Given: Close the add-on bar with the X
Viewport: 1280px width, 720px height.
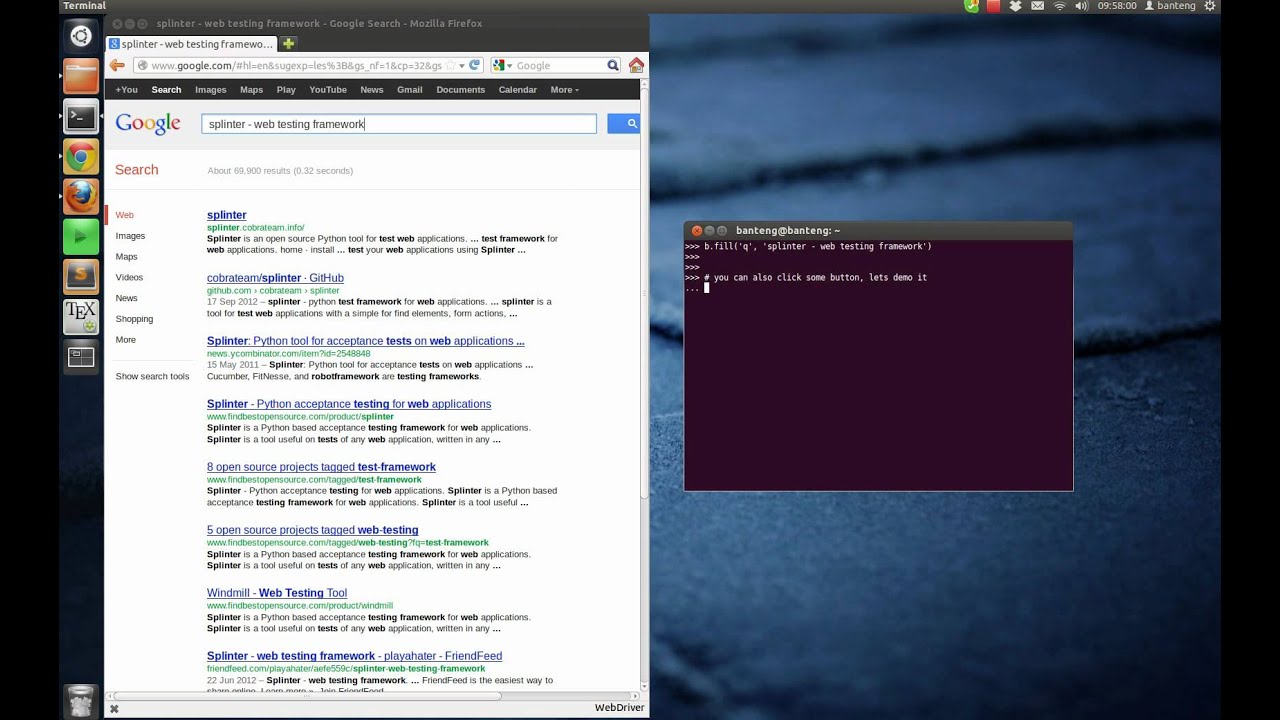Looking at the screenshot, I should click(114, 708).
